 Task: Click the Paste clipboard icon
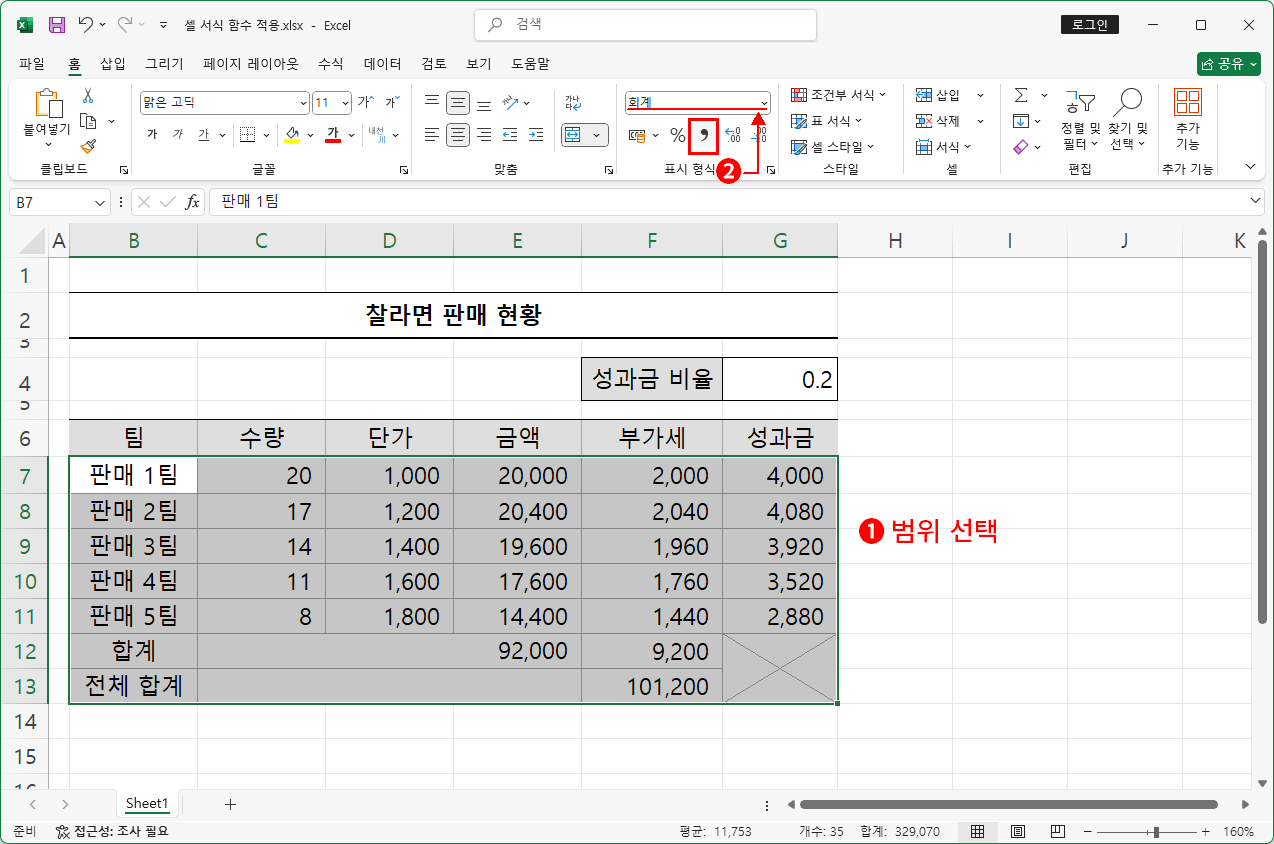point(47,104)
